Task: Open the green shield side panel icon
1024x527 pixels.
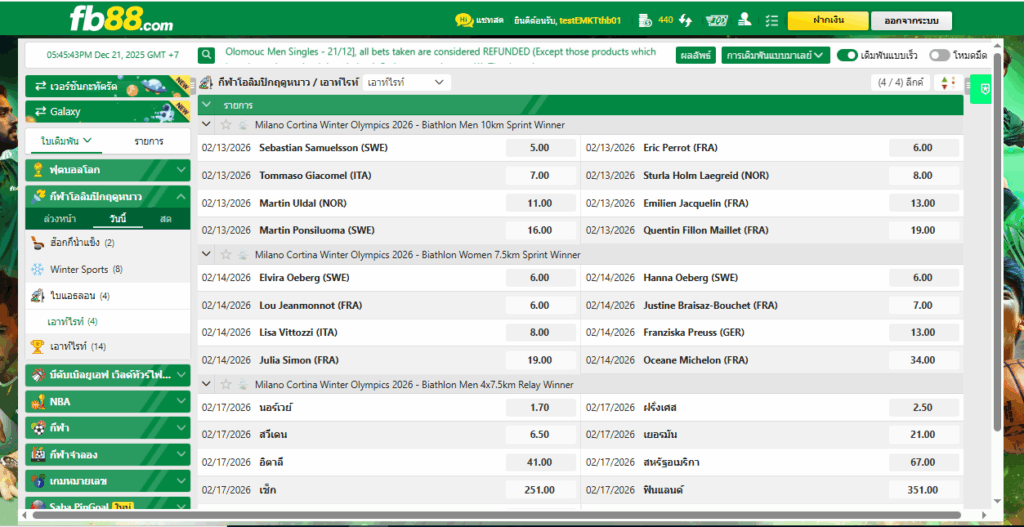Action: click(985, 89)
